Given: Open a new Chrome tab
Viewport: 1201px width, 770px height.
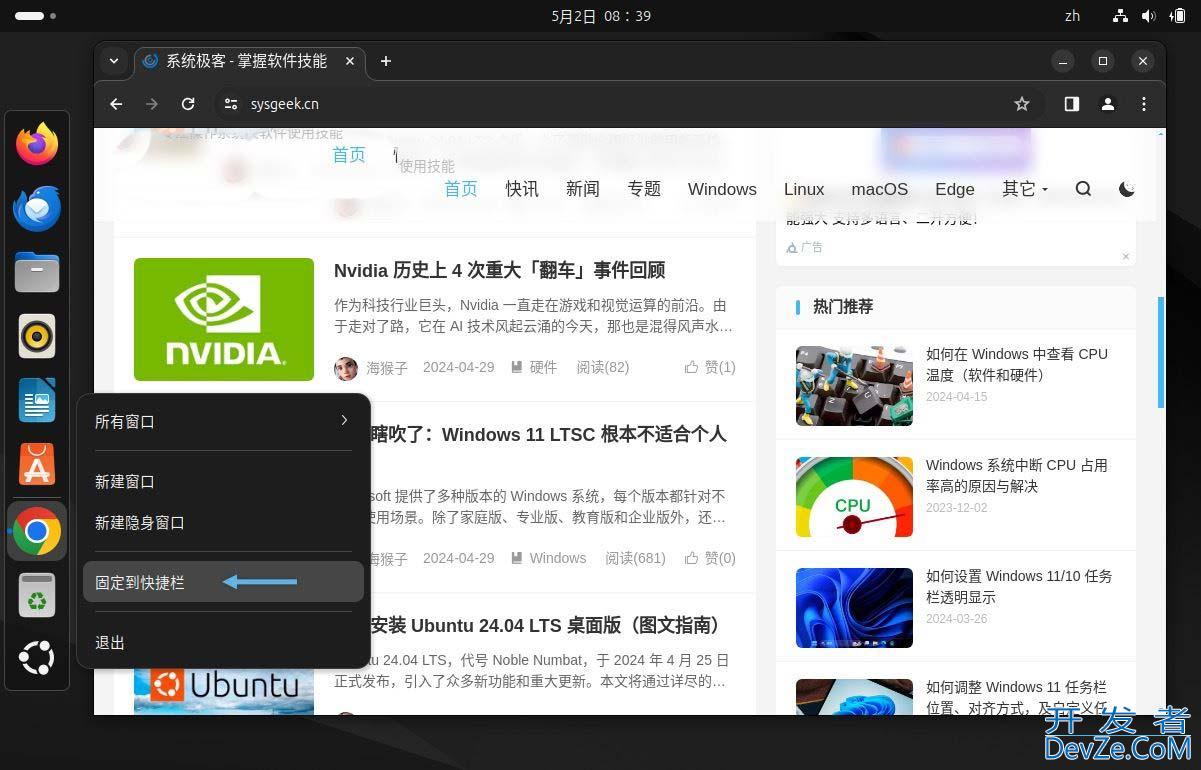Looking at the screenshot, I should pos(386,61).
